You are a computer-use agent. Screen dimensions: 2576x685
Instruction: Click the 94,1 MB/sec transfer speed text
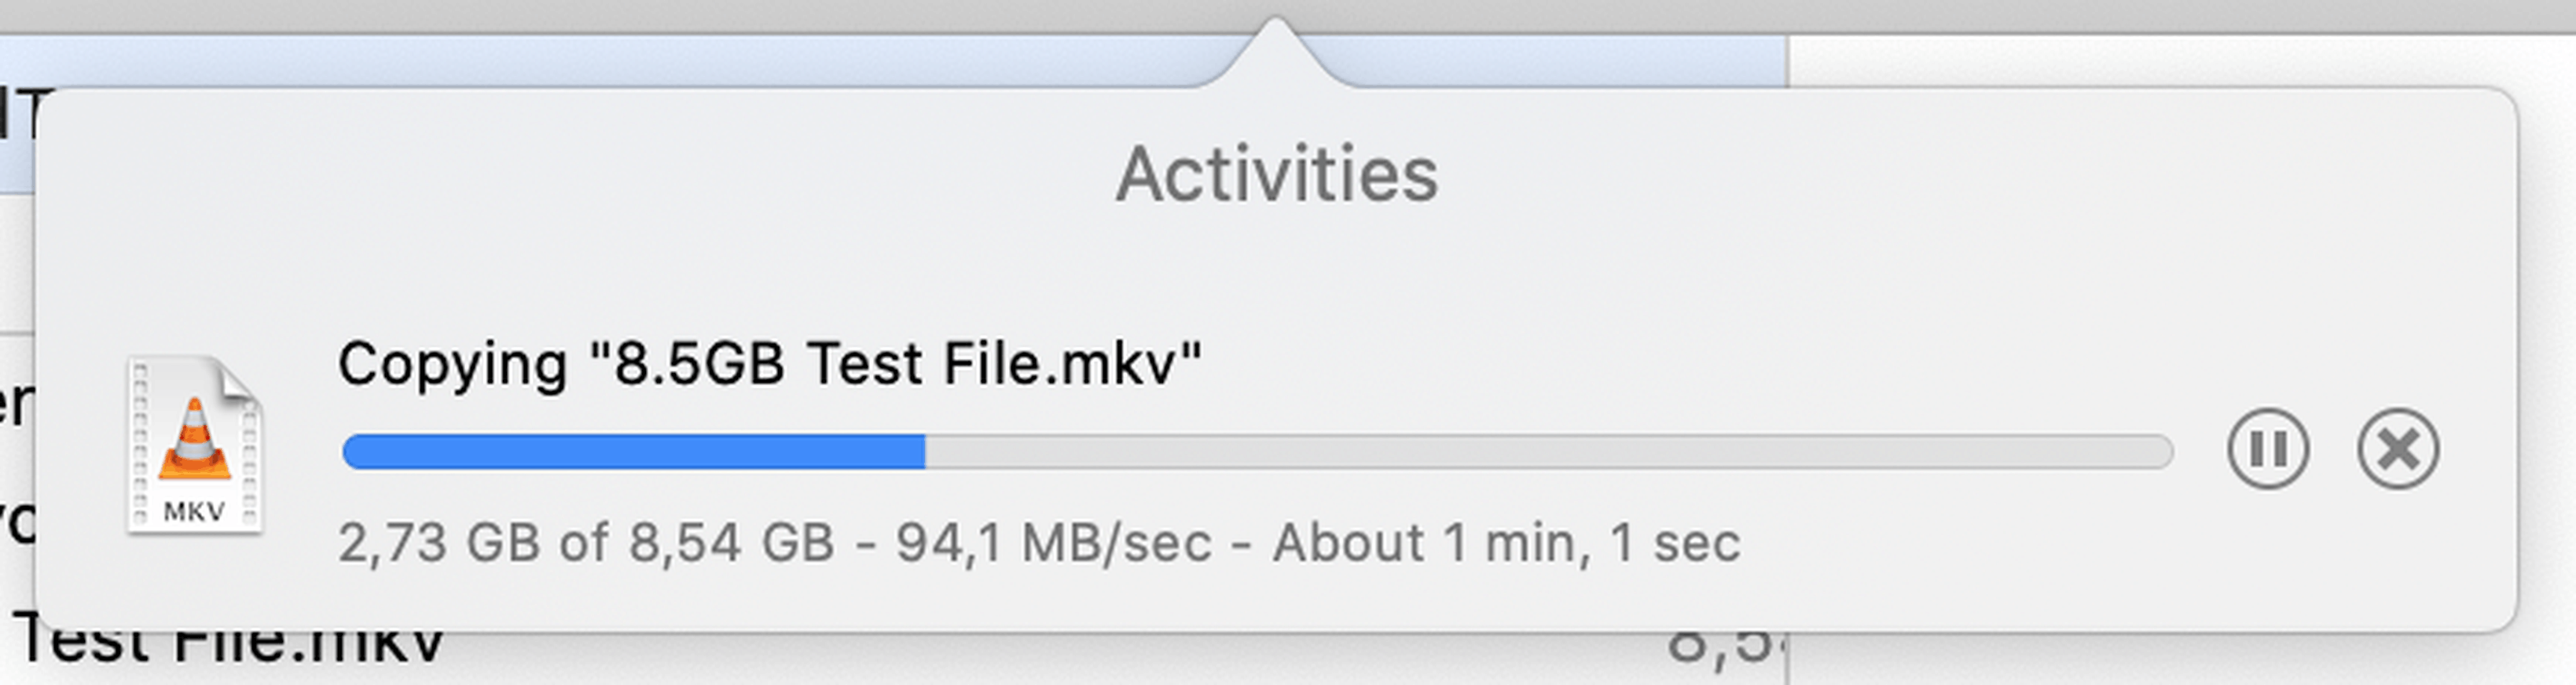coord(1053,544)
